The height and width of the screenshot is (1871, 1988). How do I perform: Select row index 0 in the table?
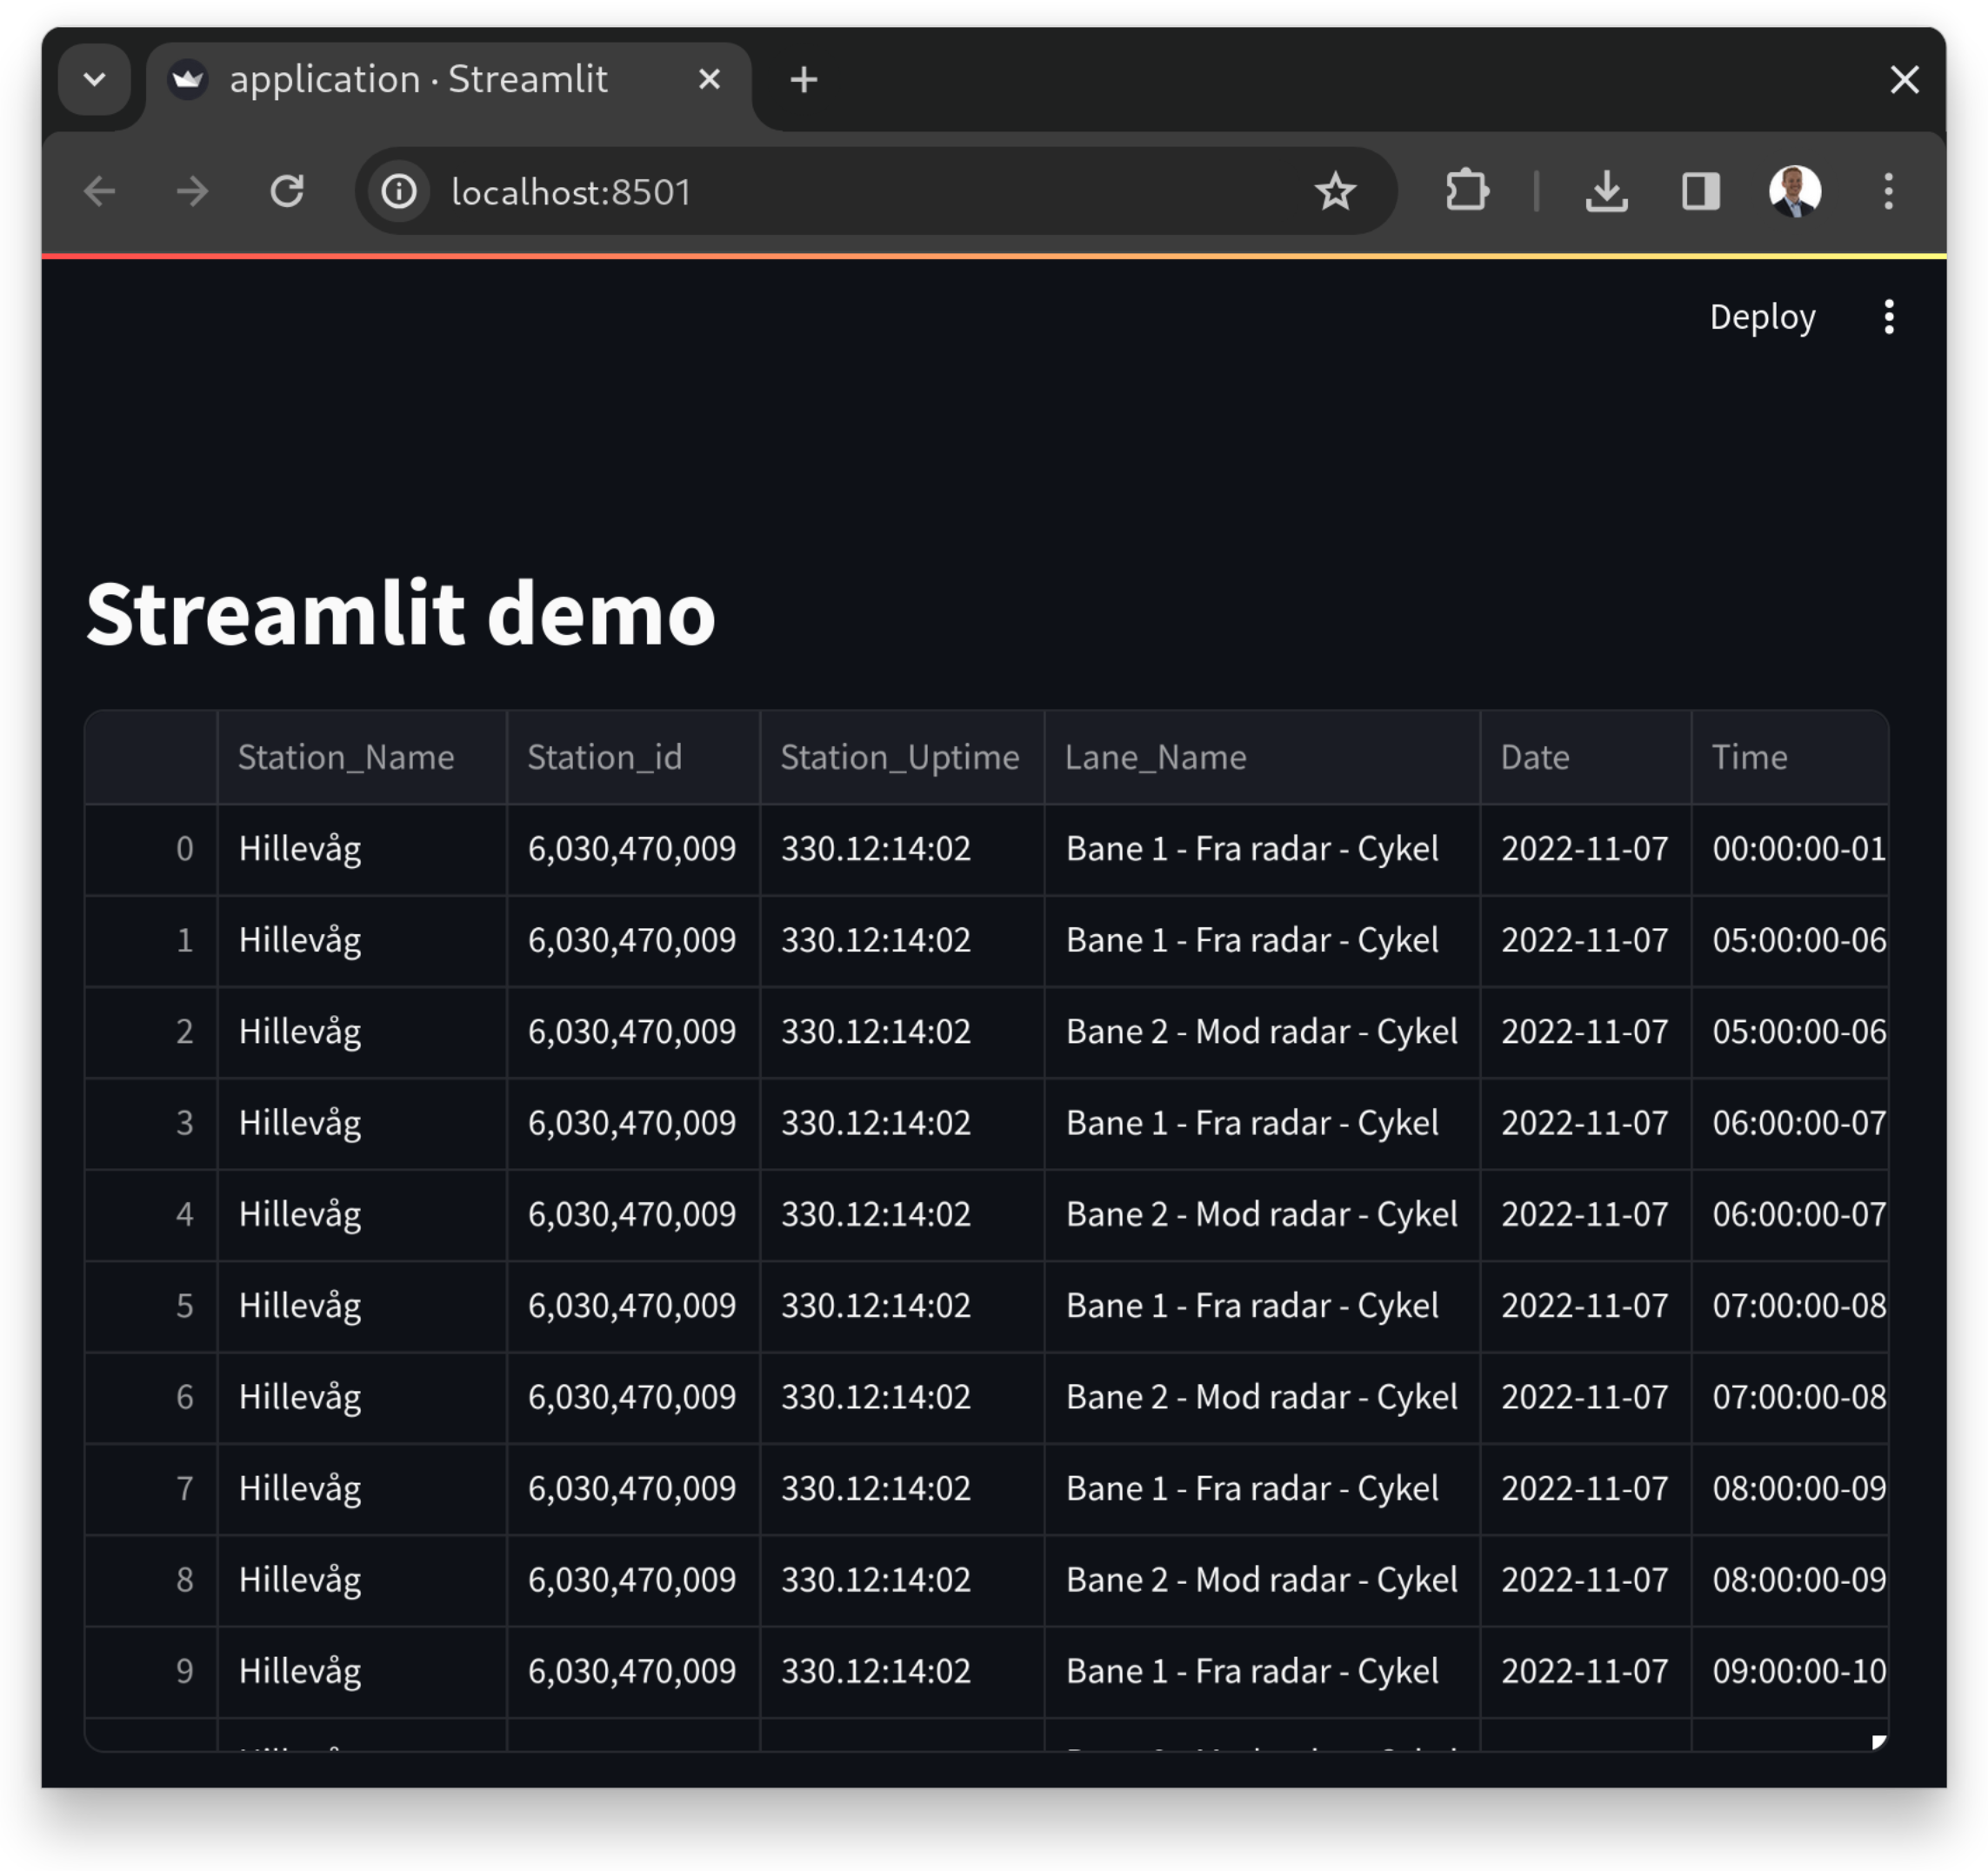tap(151, 849)
